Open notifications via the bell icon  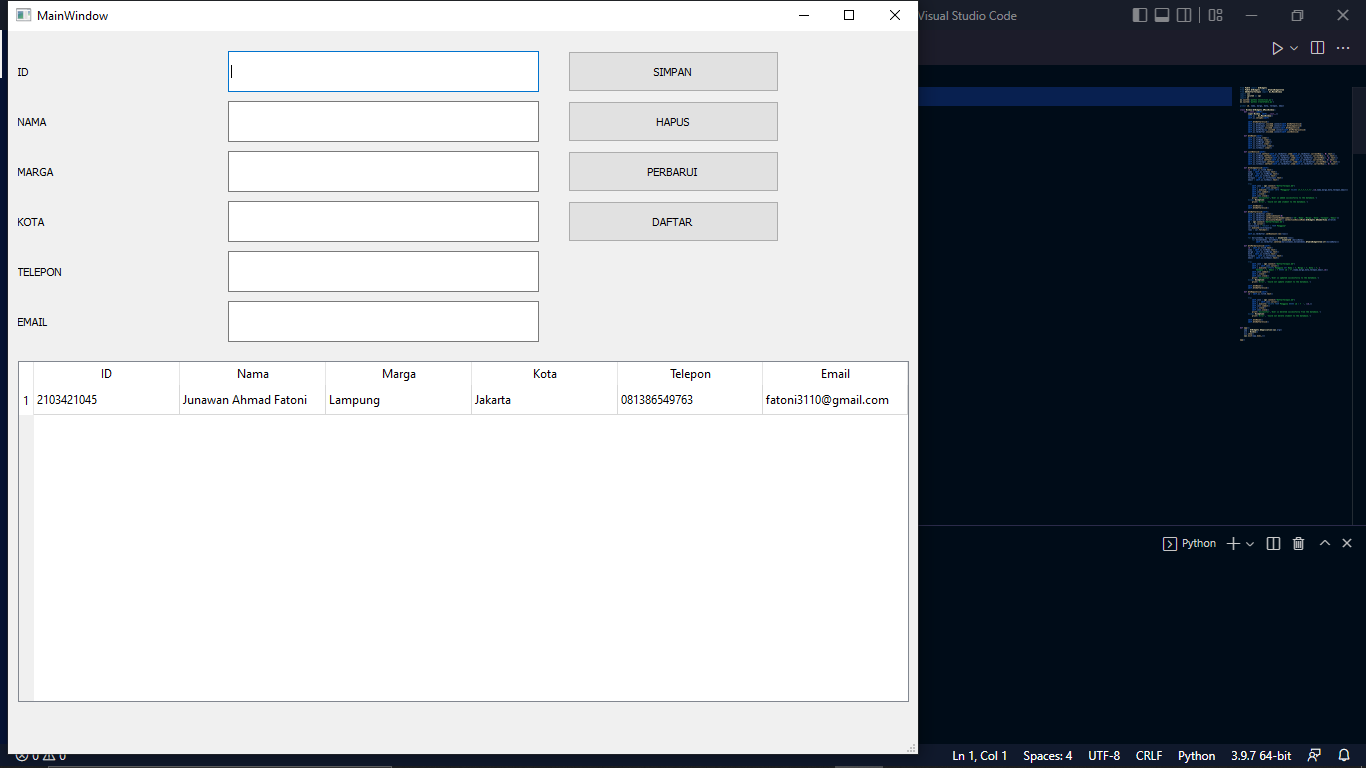click(1343, 755)
